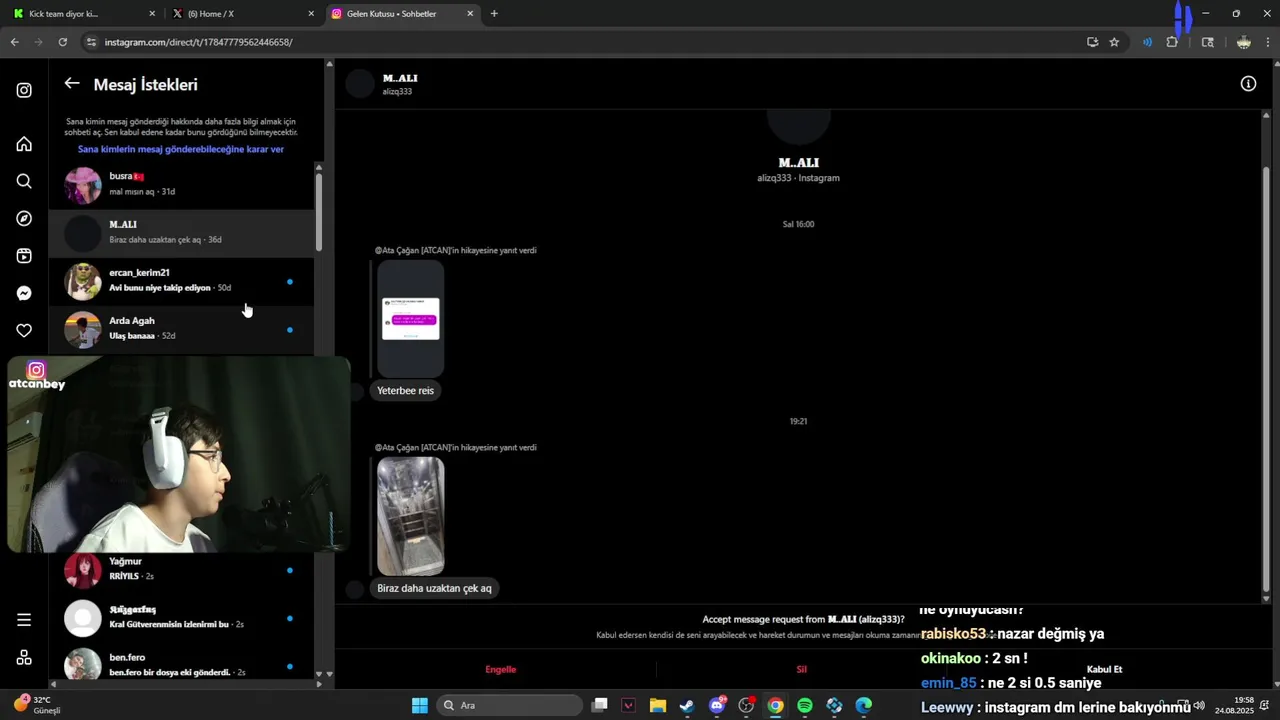Open File Explorer from taskbar
The image size is (1280, 720).
point(658,706)
